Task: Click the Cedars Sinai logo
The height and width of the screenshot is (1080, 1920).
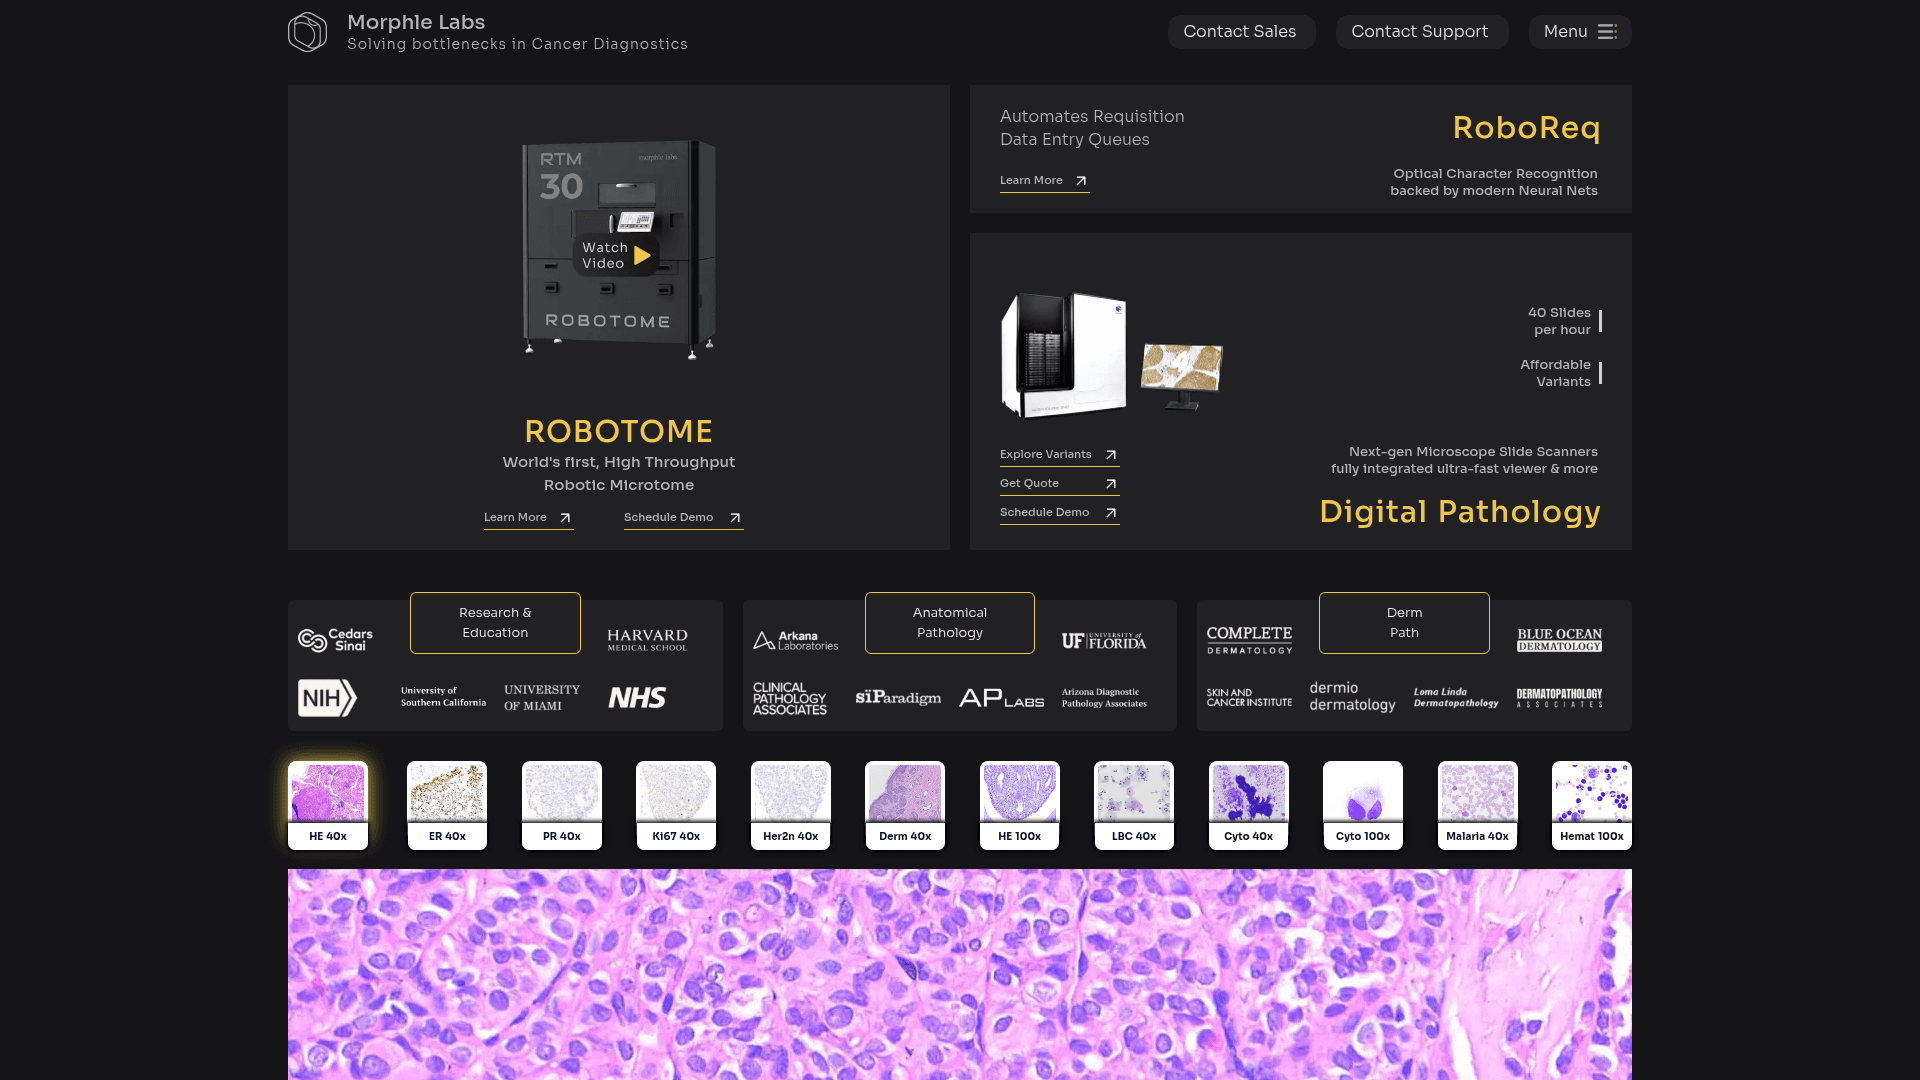Action: click(336, 640)
